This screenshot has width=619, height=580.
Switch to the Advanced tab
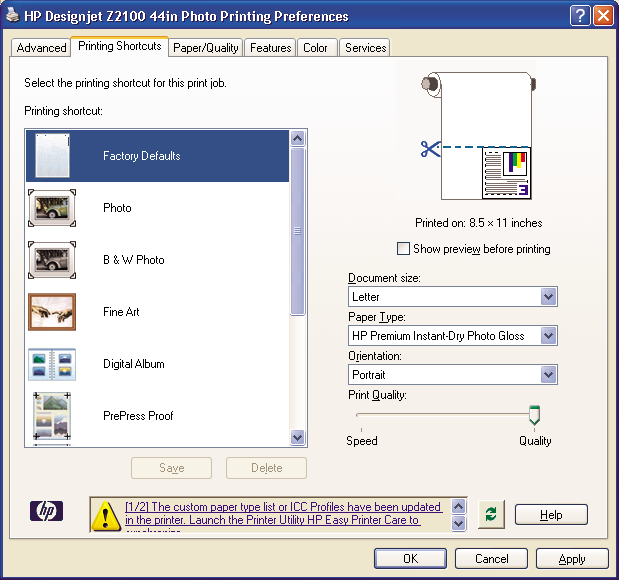click(41, 48)
